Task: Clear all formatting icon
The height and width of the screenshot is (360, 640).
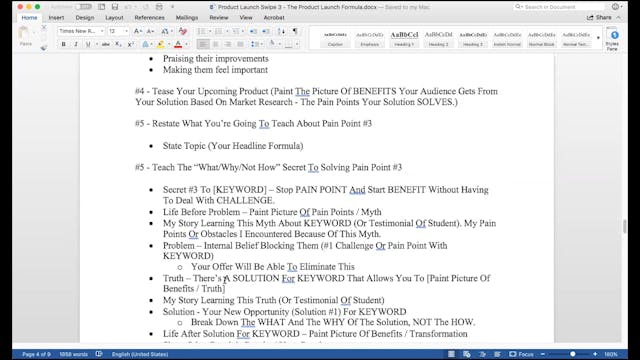Action: coord(182,31)
